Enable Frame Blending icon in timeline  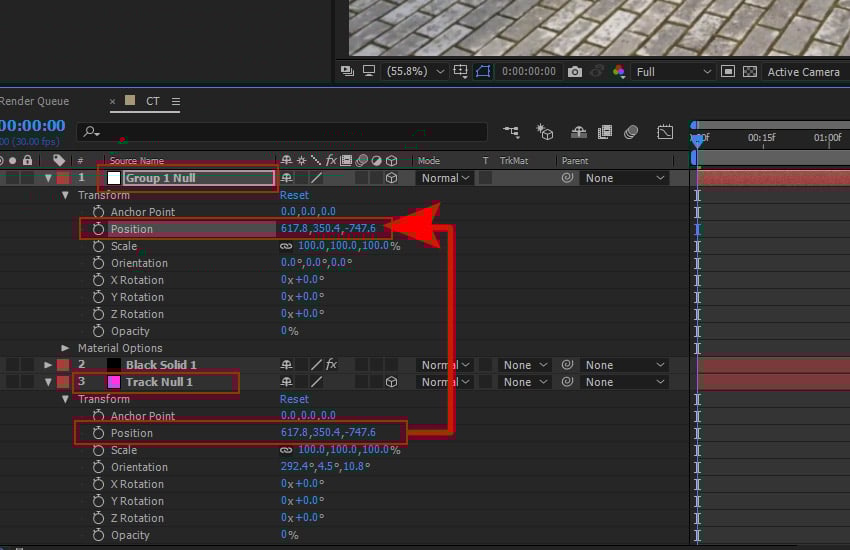(604, 132)
